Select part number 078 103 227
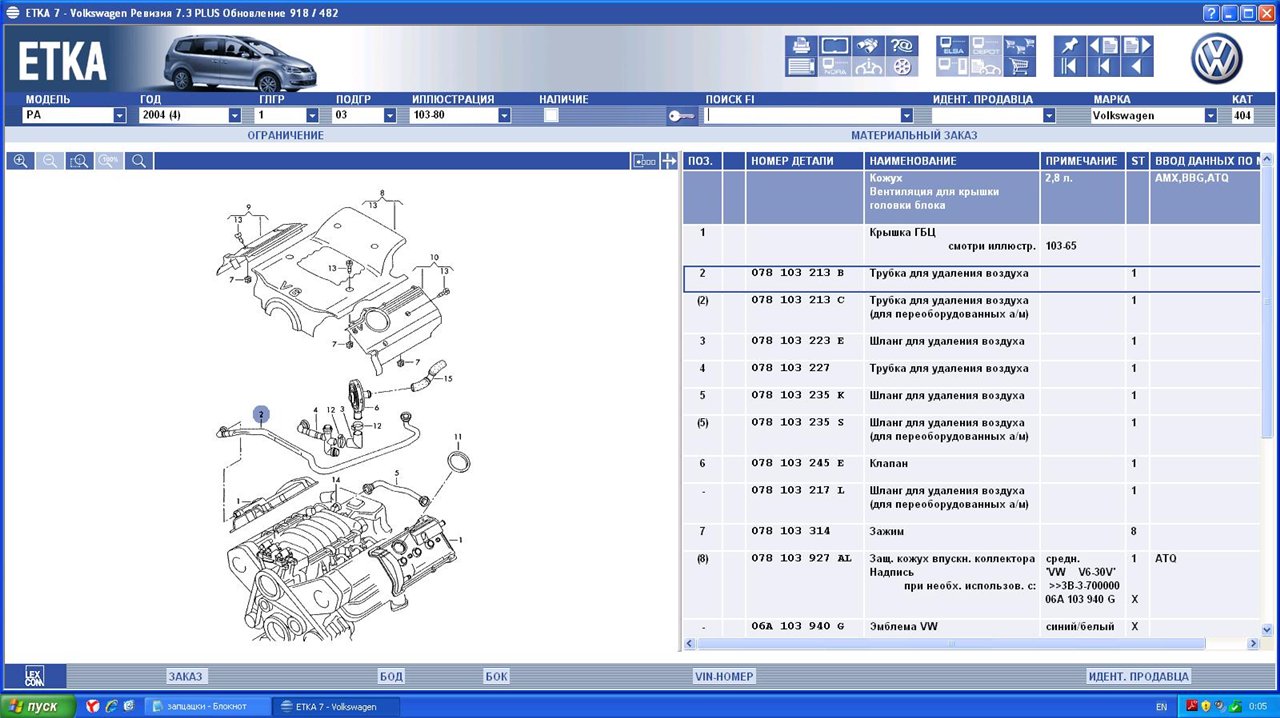Screen dimensions: 1280x718 tap(791, 368)
